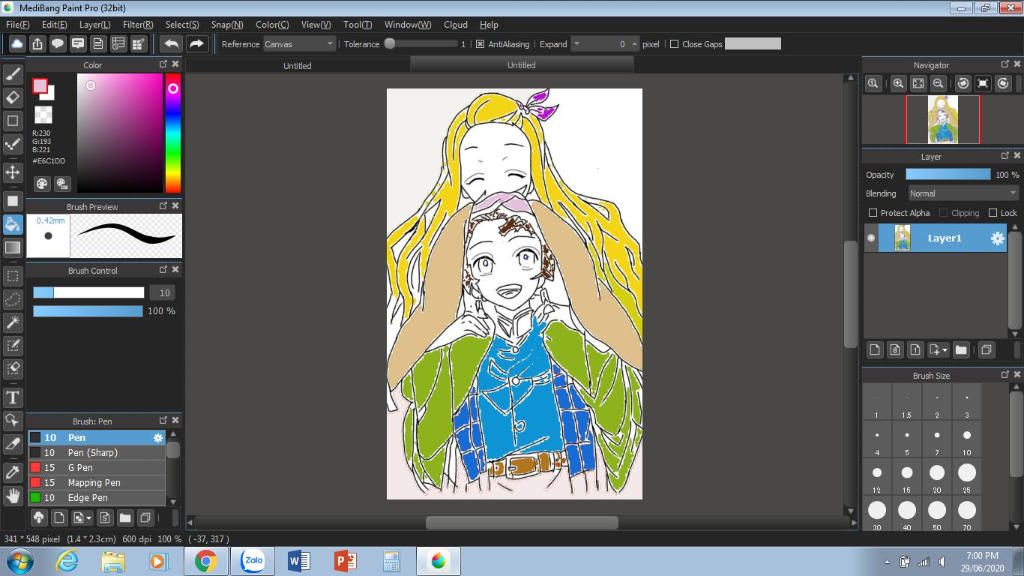Hide Layer1 using its visibility dot
This screenshot has width=1024, height=576.
[871, 238]
